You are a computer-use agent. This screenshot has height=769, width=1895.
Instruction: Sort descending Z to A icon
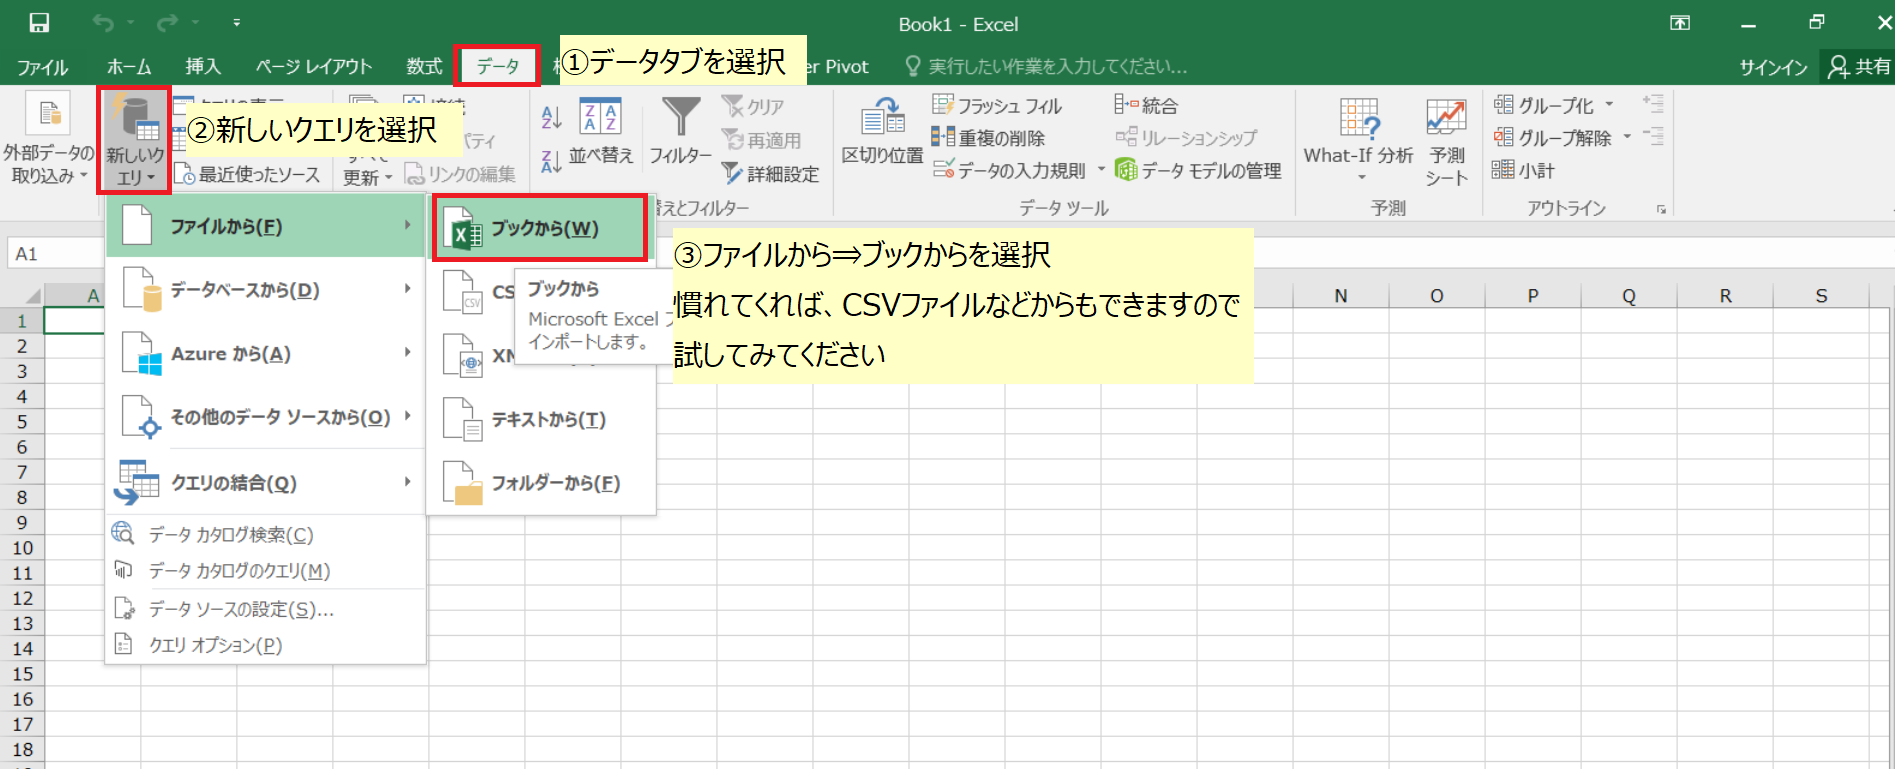551,161
